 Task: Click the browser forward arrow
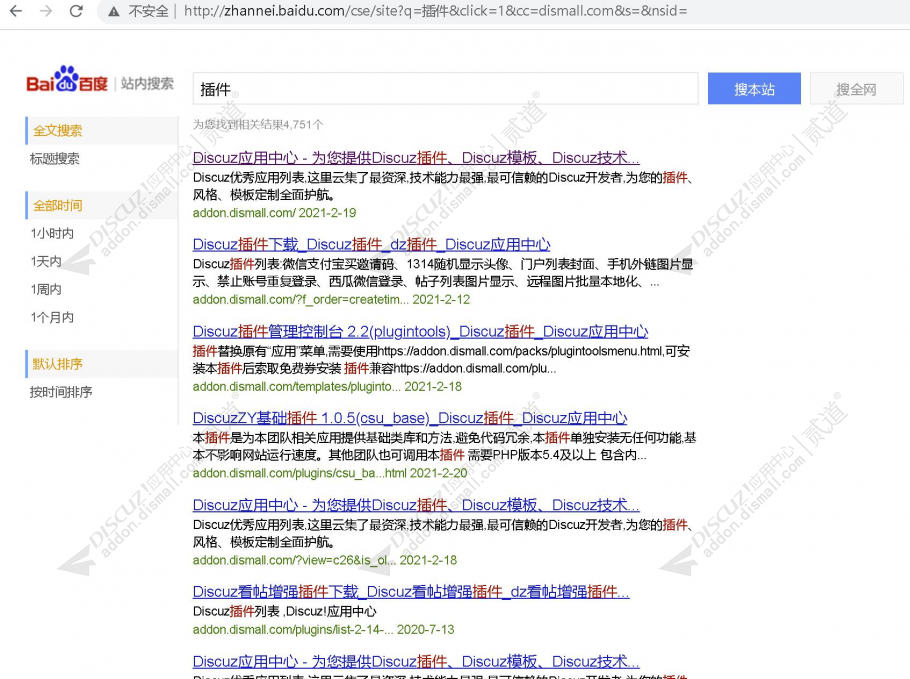[x=46, y=11]
